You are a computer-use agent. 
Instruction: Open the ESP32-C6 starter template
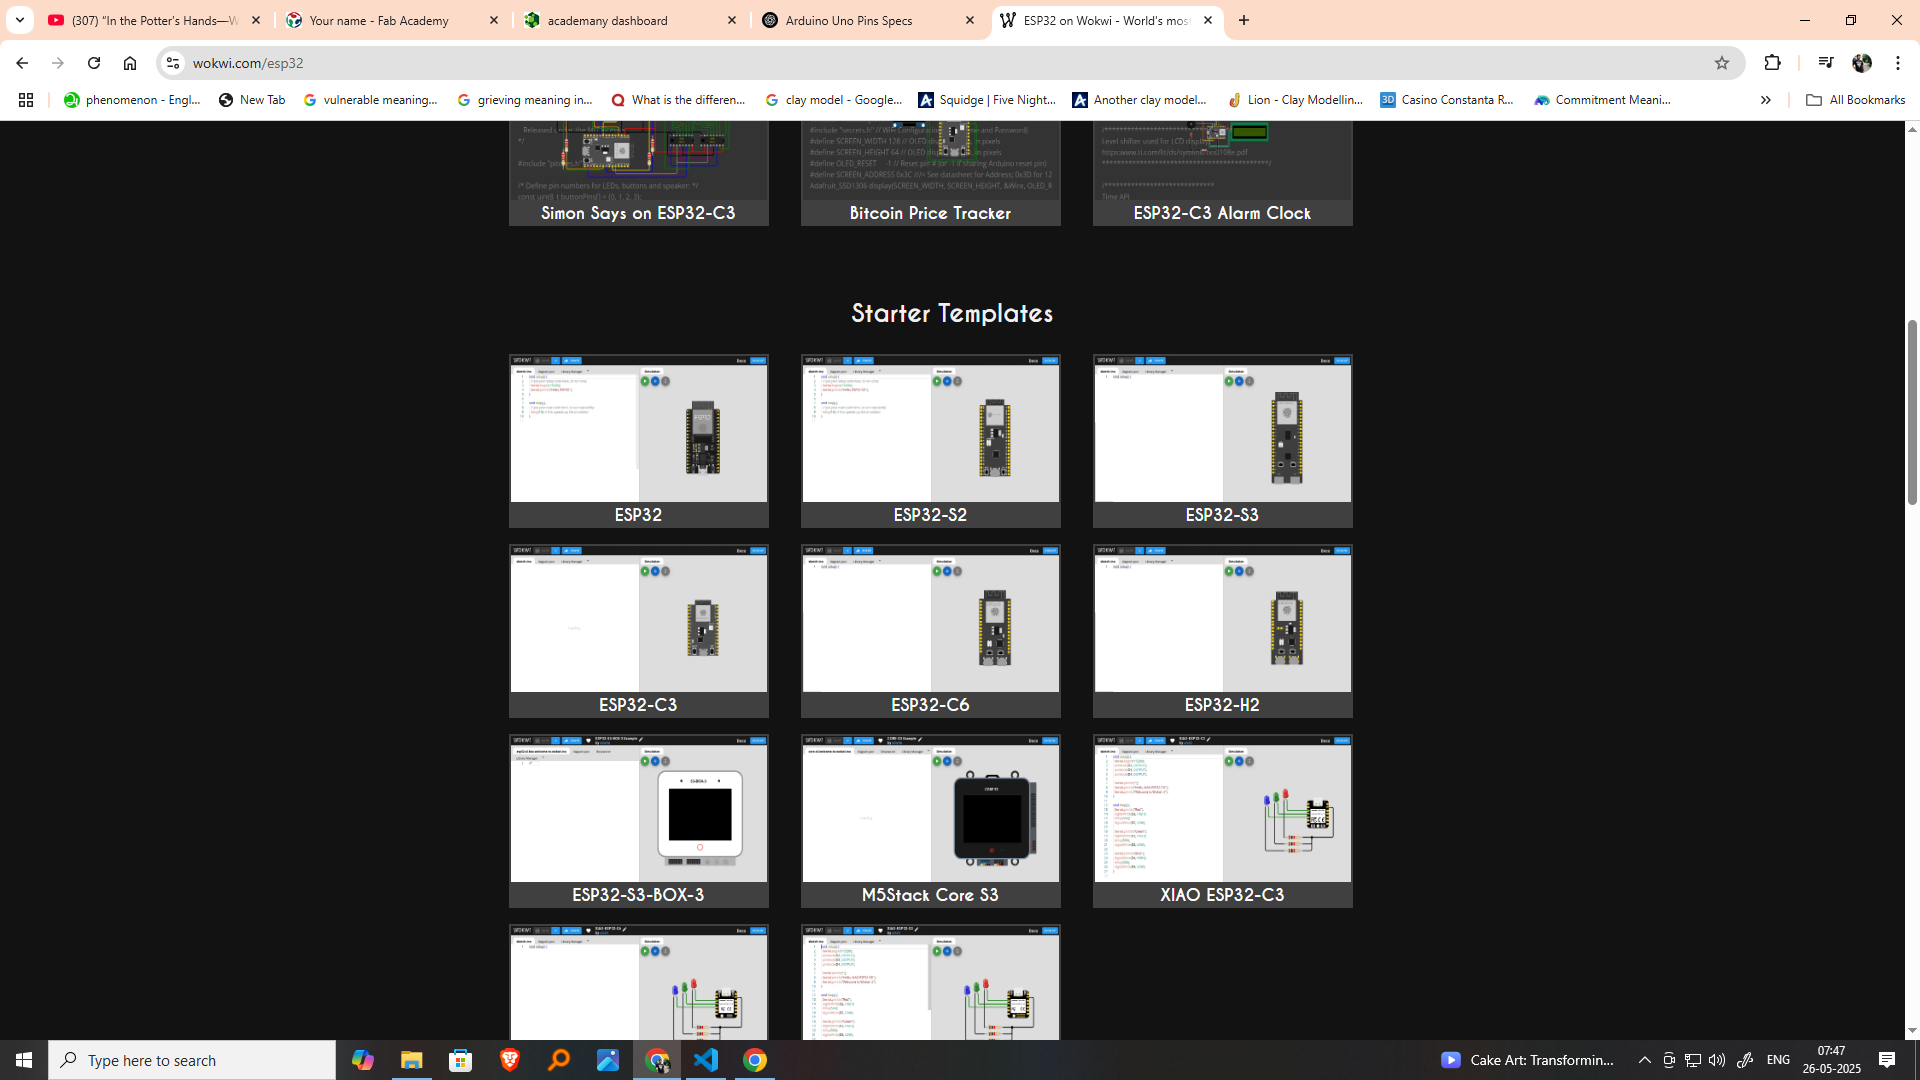pyautogui.click(x=930, y=630)
